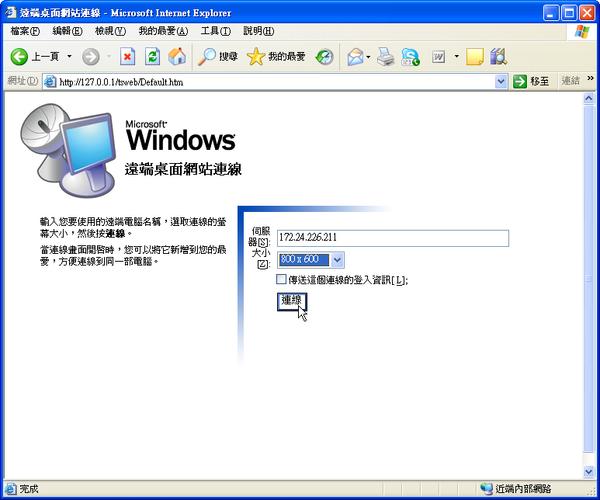Click the vertical scrollbar thumb
The image size is (600, 500).
coord(589,279)
